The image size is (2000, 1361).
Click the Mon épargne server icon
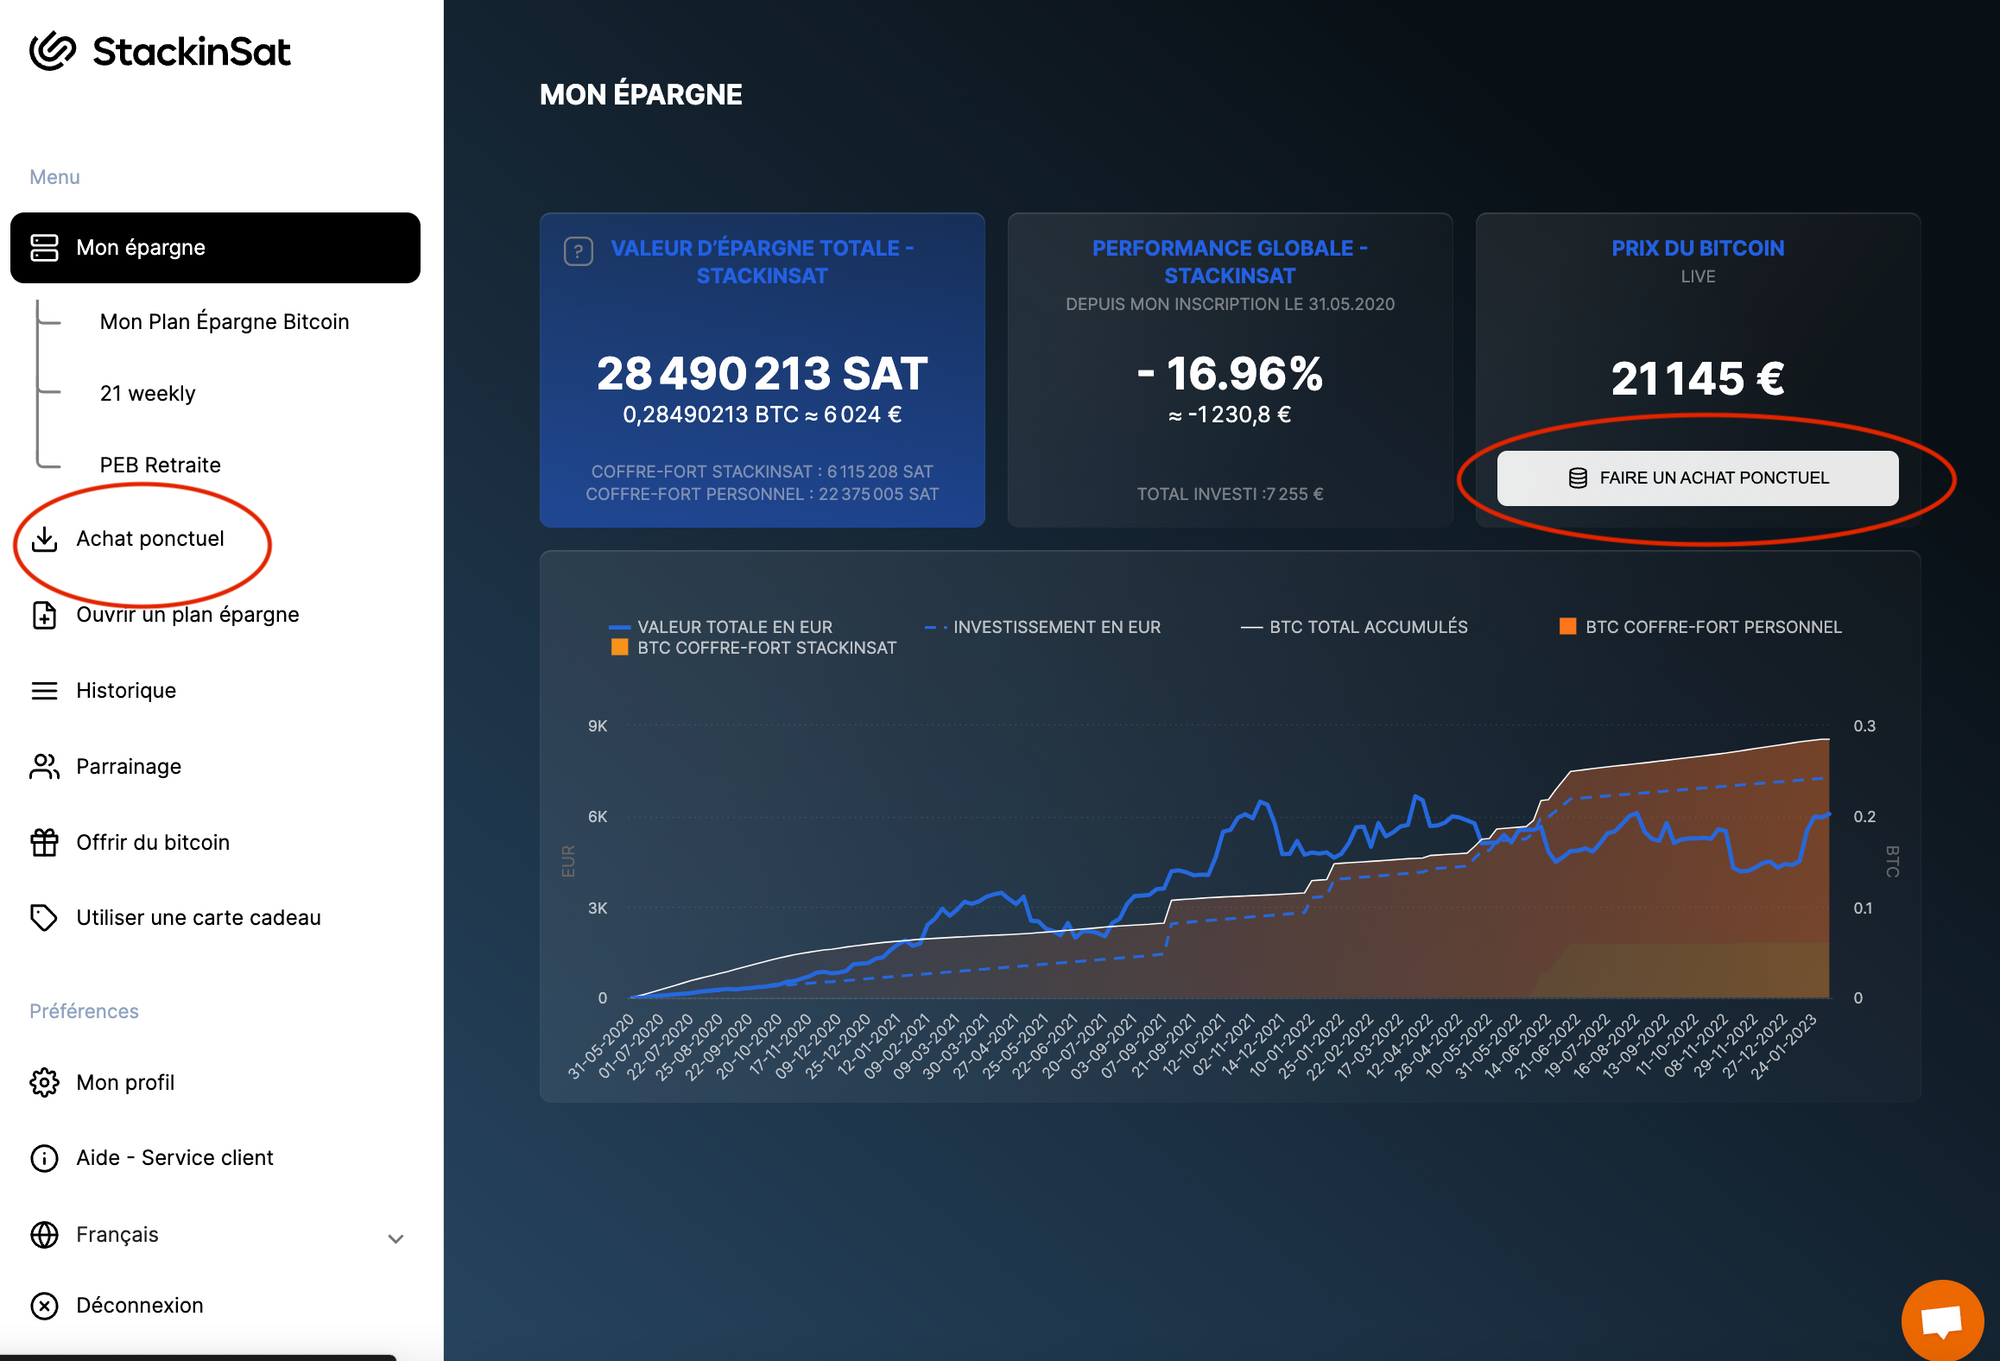pos(44,248)
